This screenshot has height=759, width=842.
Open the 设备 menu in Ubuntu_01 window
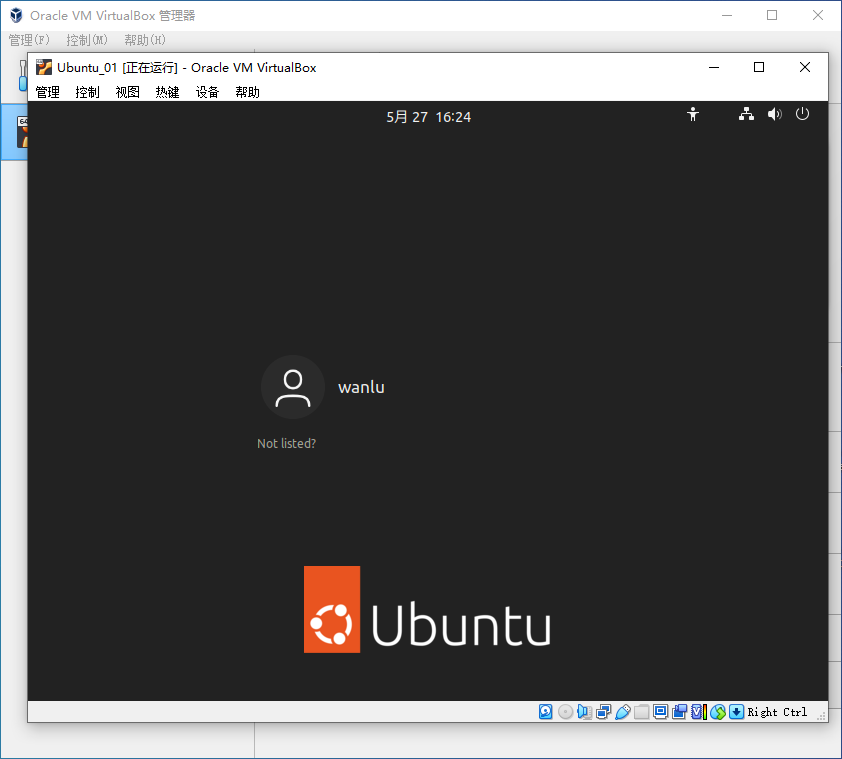point(207,92)
